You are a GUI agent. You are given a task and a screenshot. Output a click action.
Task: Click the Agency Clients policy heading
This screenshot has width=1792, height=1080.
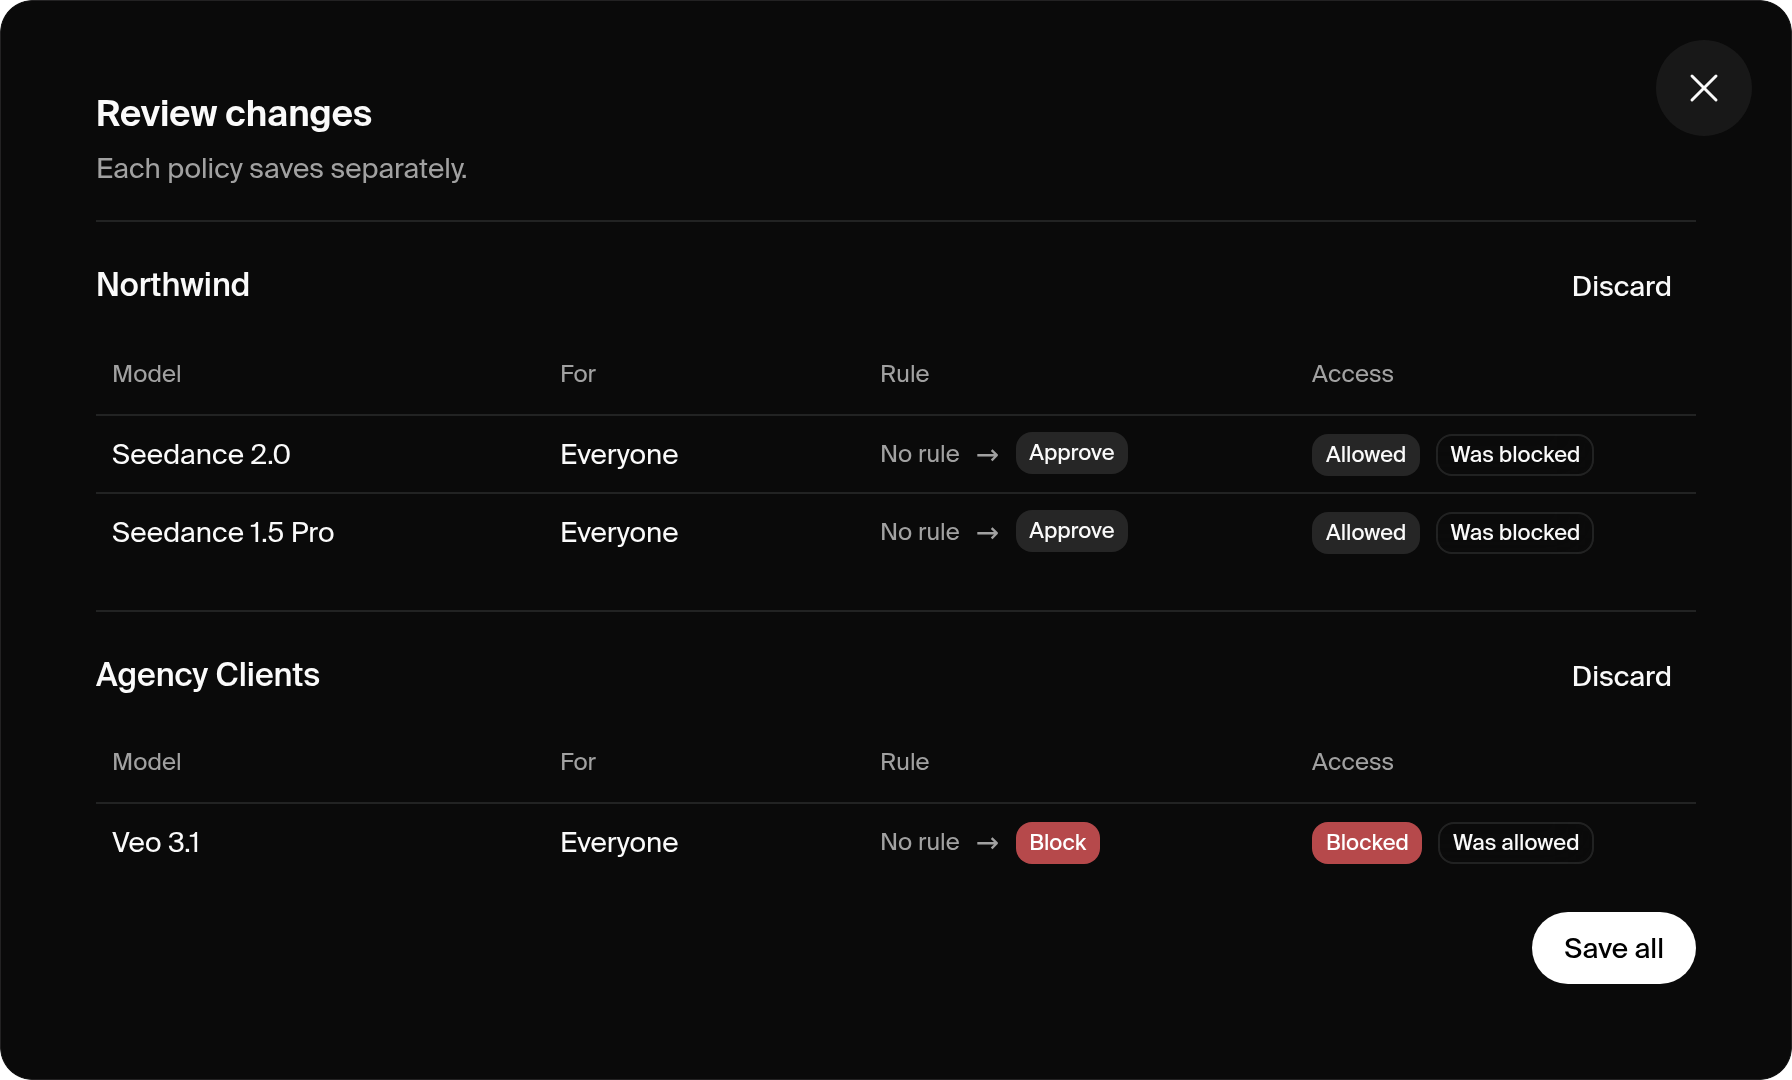[208, 675]
